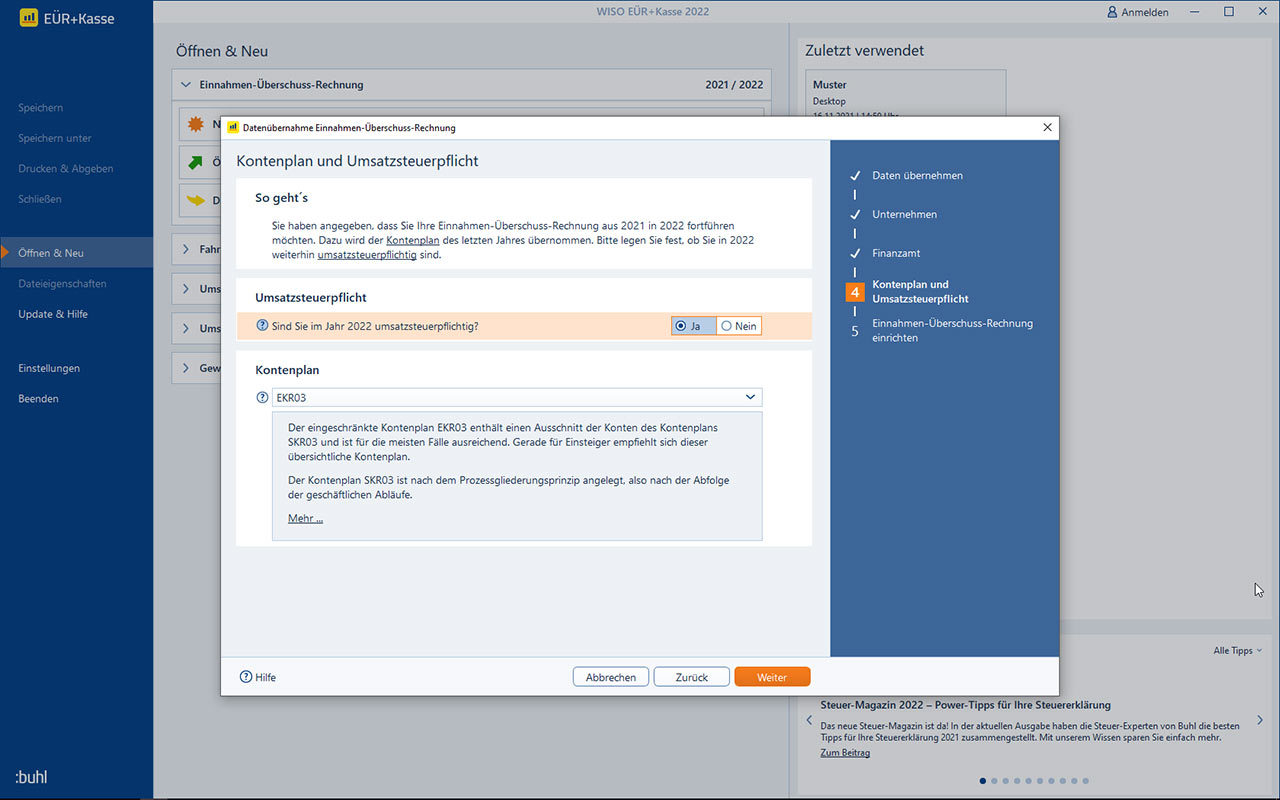
Task: Go to step Daten übernehmen in wizard
Action: (x=917, y=175)
